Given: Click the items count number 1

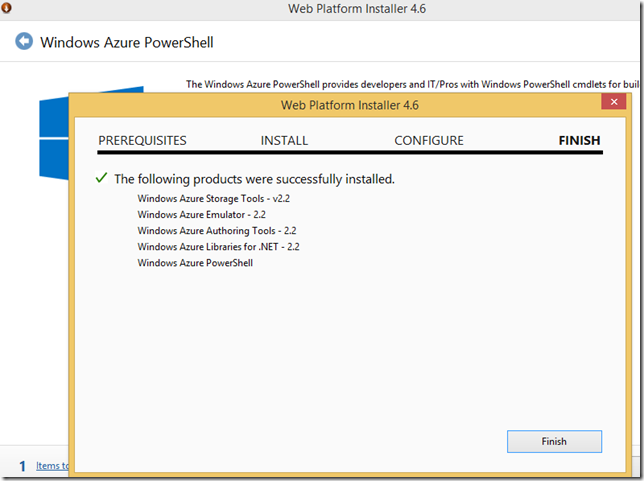Looking at the screenshot, I should pyautogui.click(x=22, y=466).
